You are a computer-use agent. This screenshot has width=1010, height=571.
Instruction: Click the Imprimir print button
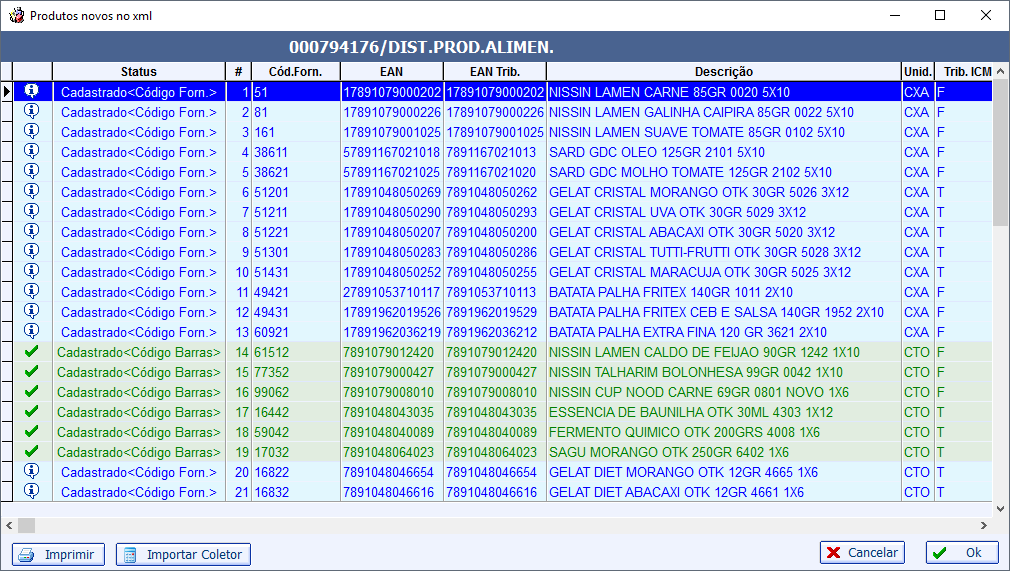pyautogui.click(x=58, y=554)
